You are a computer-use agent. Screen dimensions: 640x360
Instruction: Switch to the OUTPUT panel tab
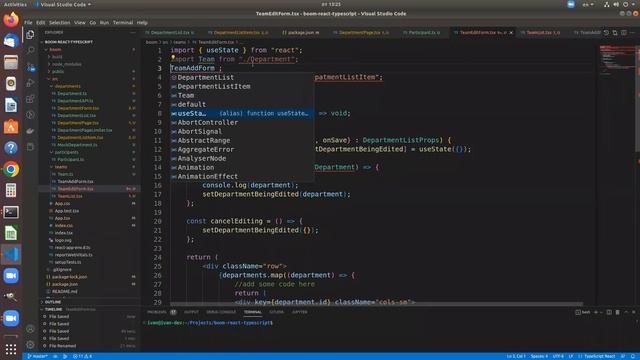pos(191,312)
